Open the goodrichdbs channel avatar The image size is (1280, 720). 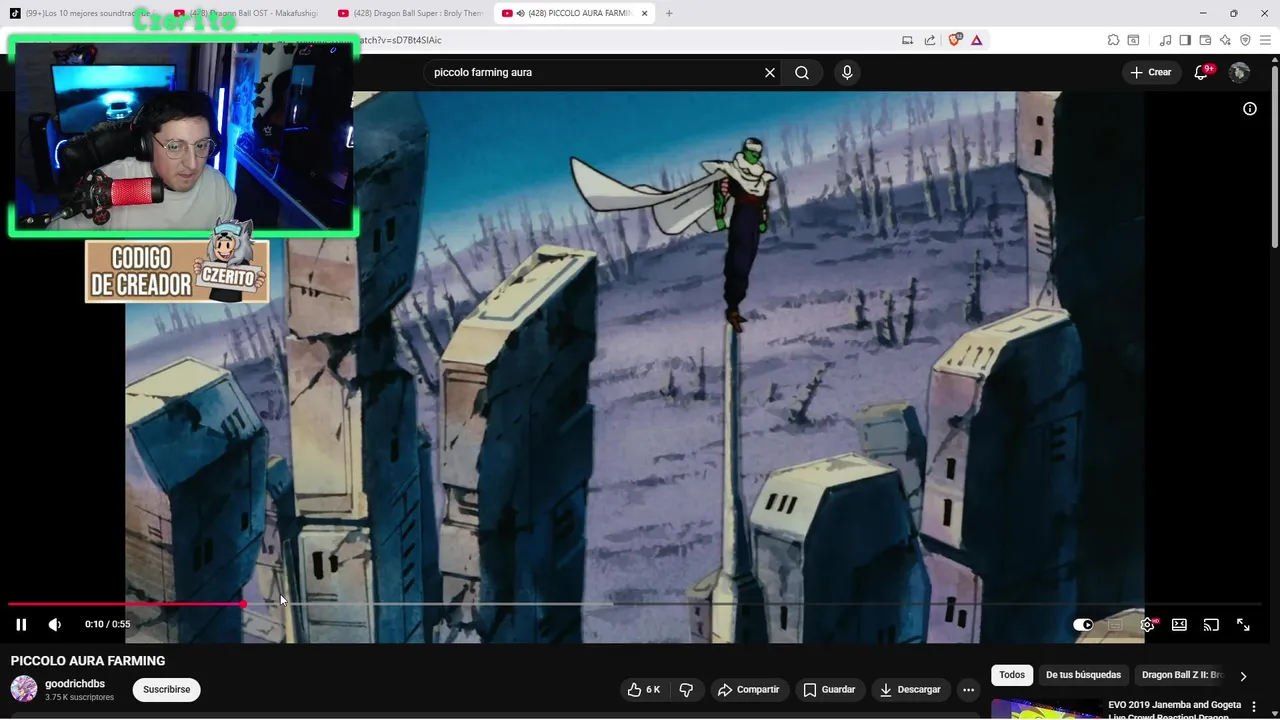tap(24, 689)
